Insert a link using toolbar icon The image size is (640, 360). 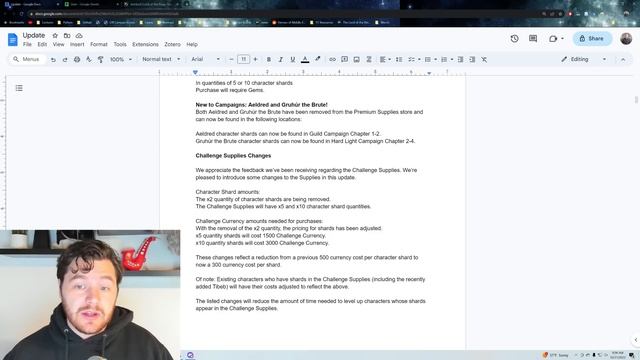(x=332, y=60)
